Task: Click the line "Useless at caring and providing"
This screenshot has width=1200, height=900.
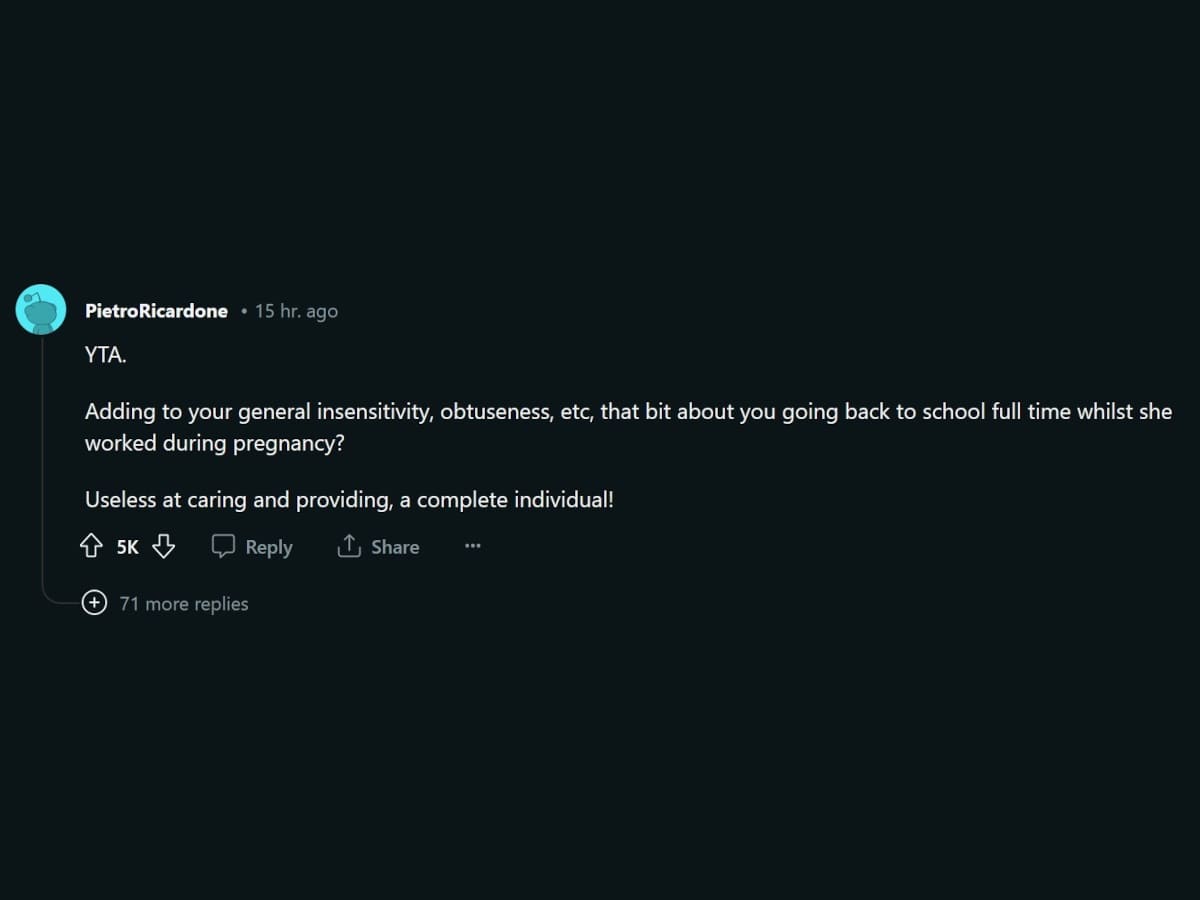Action: pyautogui.click(x=349, y=500)
